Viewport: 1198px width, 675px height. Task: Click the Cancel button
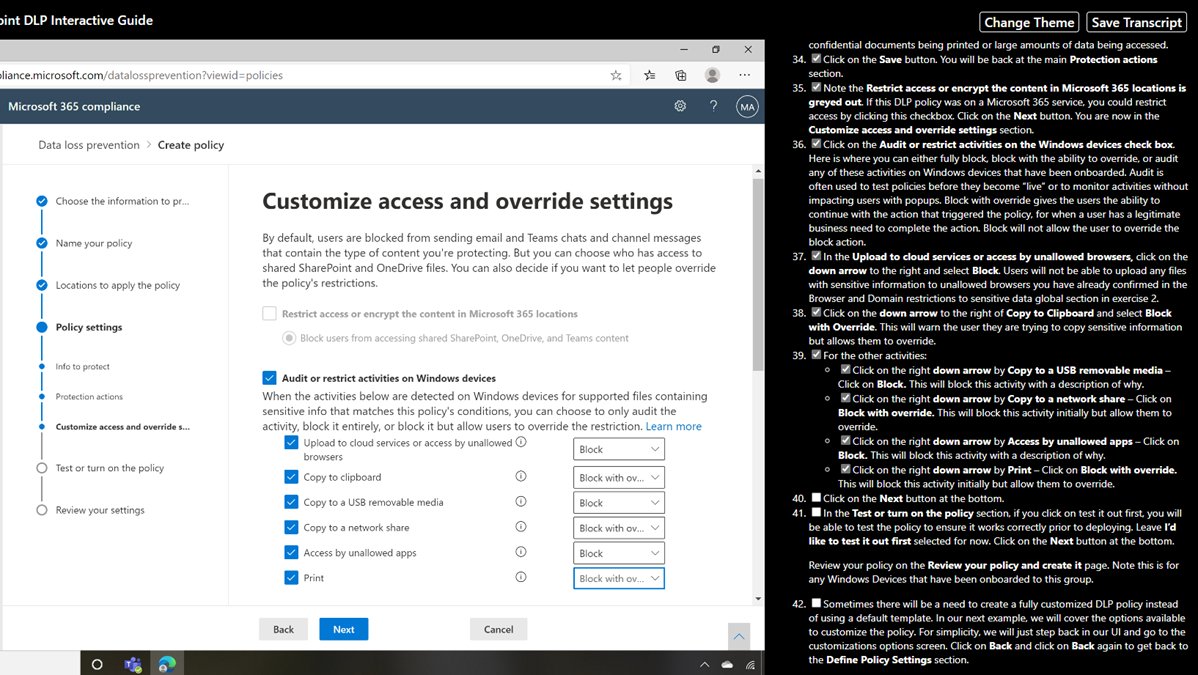point(498,629)
